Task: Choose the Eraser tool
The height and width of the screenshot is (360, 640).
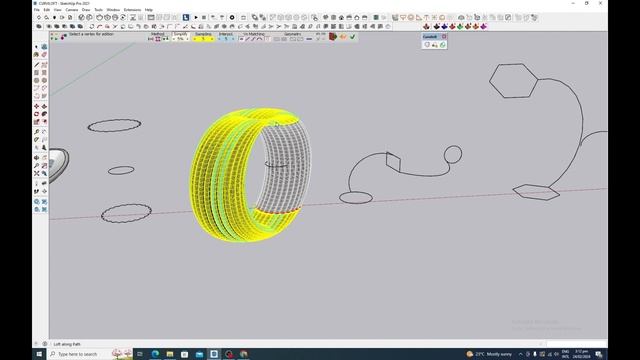Action: [x=44, y=55]
